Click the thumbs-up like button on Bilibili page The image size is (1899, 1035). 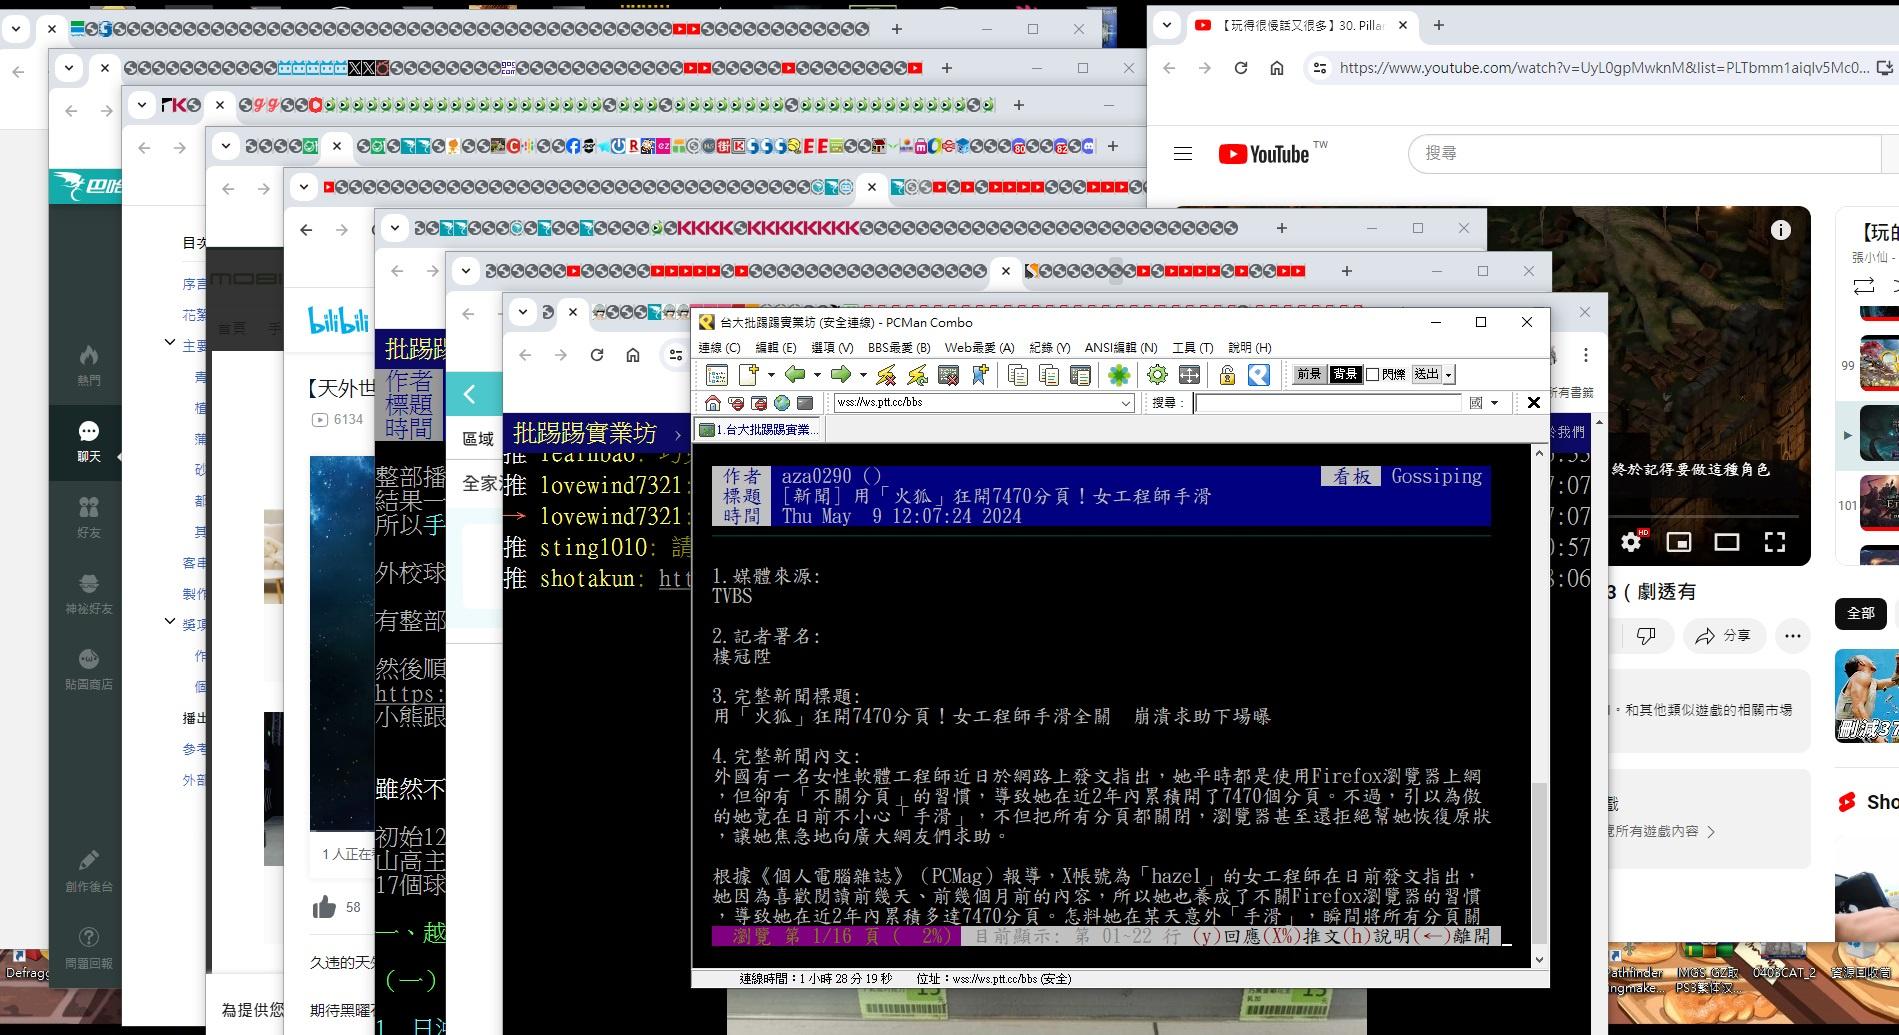pos(324,907)
